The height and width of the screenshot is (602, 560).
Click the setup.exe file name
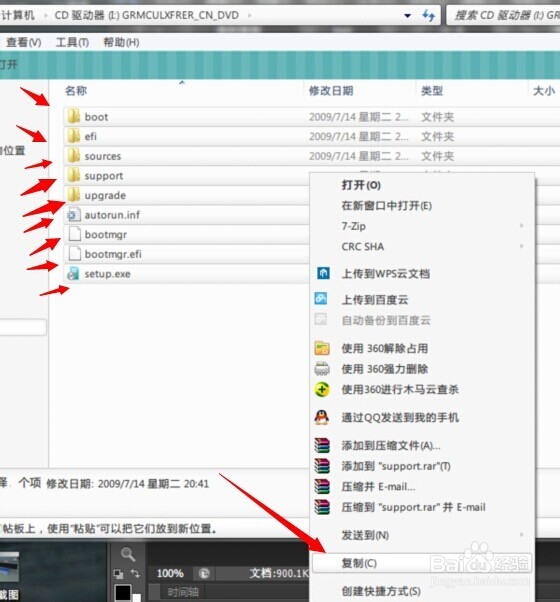tap(107, 274)
